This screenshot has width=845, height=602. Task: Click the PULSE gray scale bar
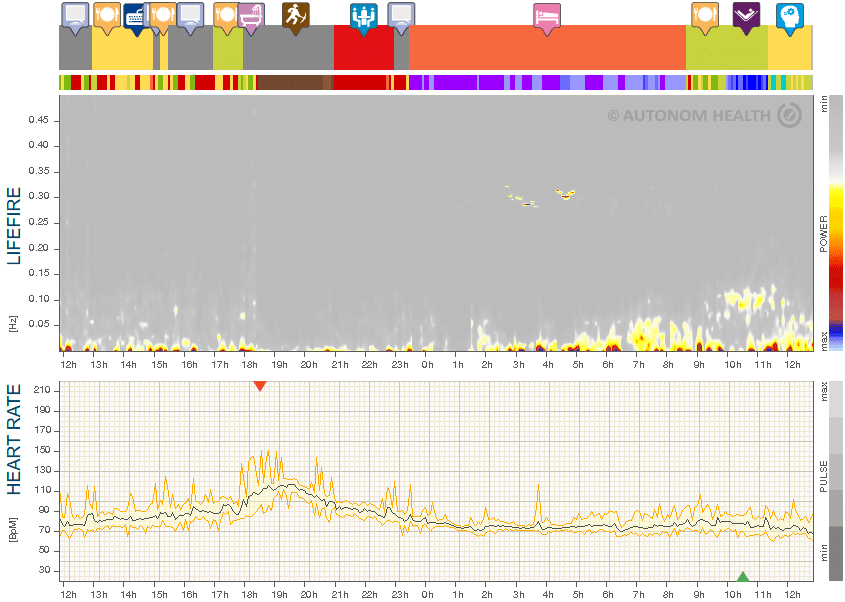[836, 481]
